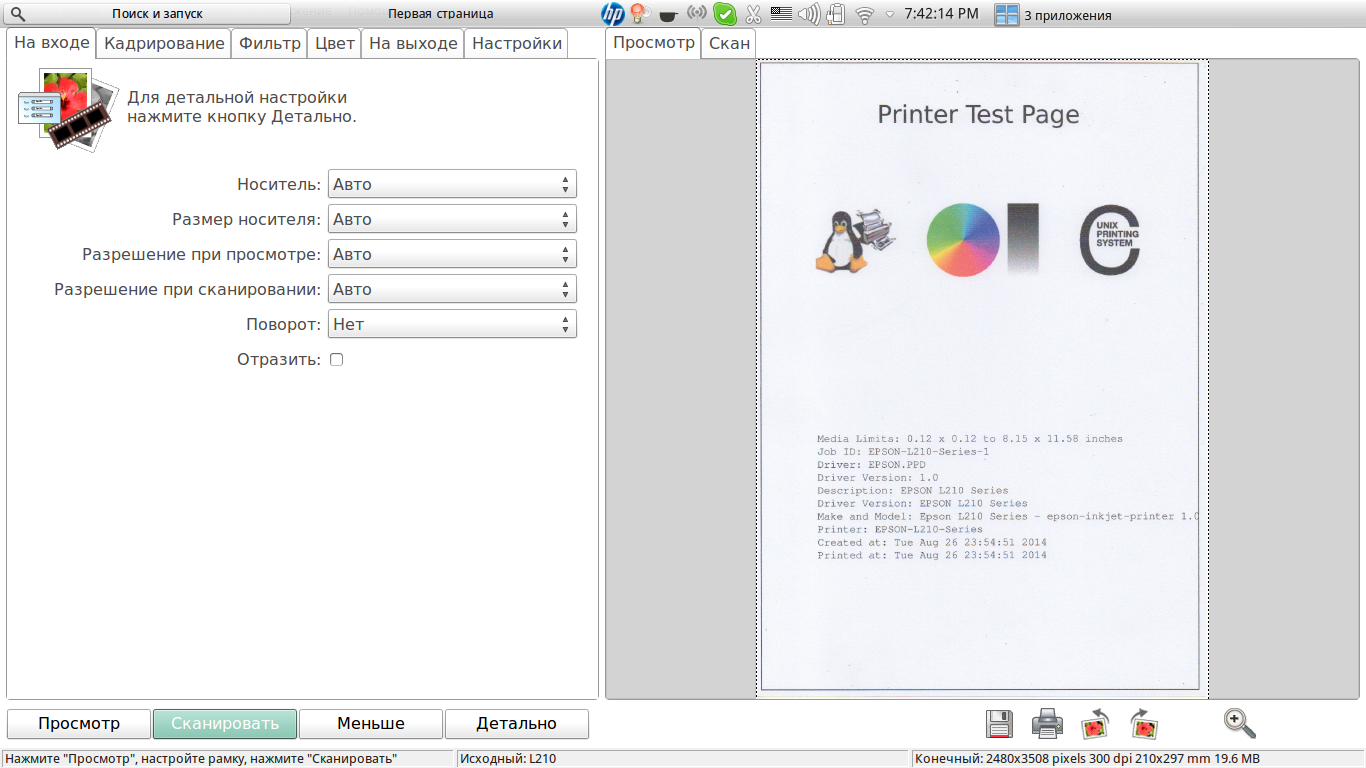Click the printer icon below the preview

pos(1047,723)
